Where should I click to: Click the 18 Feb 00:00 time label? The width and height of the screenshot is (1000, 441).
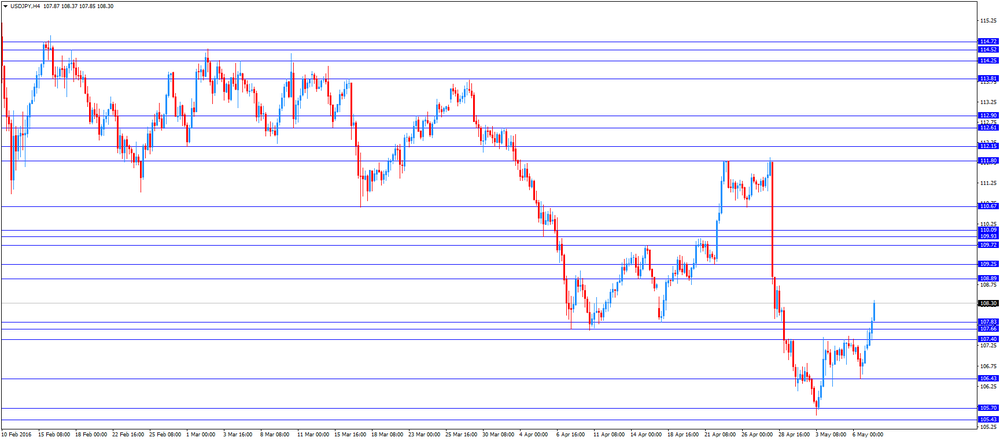(91, 435)
